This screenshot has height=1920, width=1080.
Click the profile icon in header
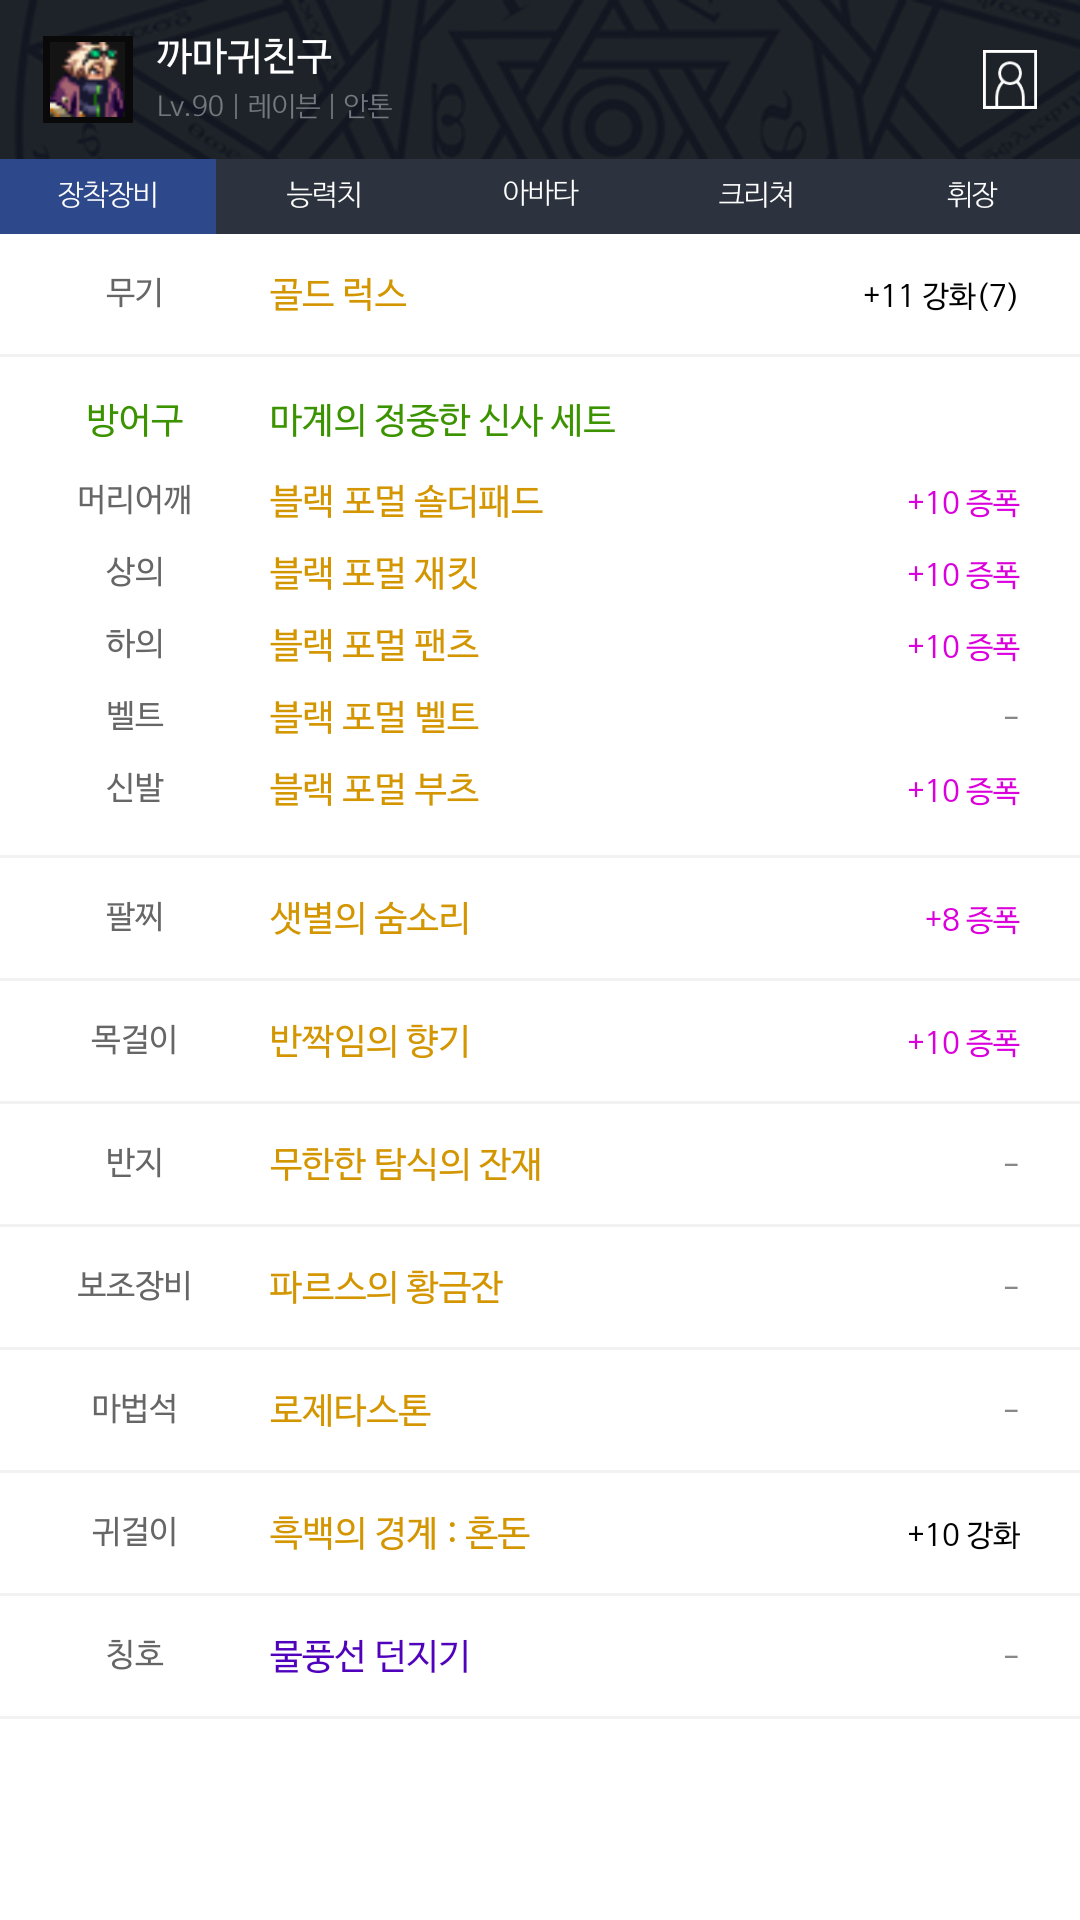1009,79
